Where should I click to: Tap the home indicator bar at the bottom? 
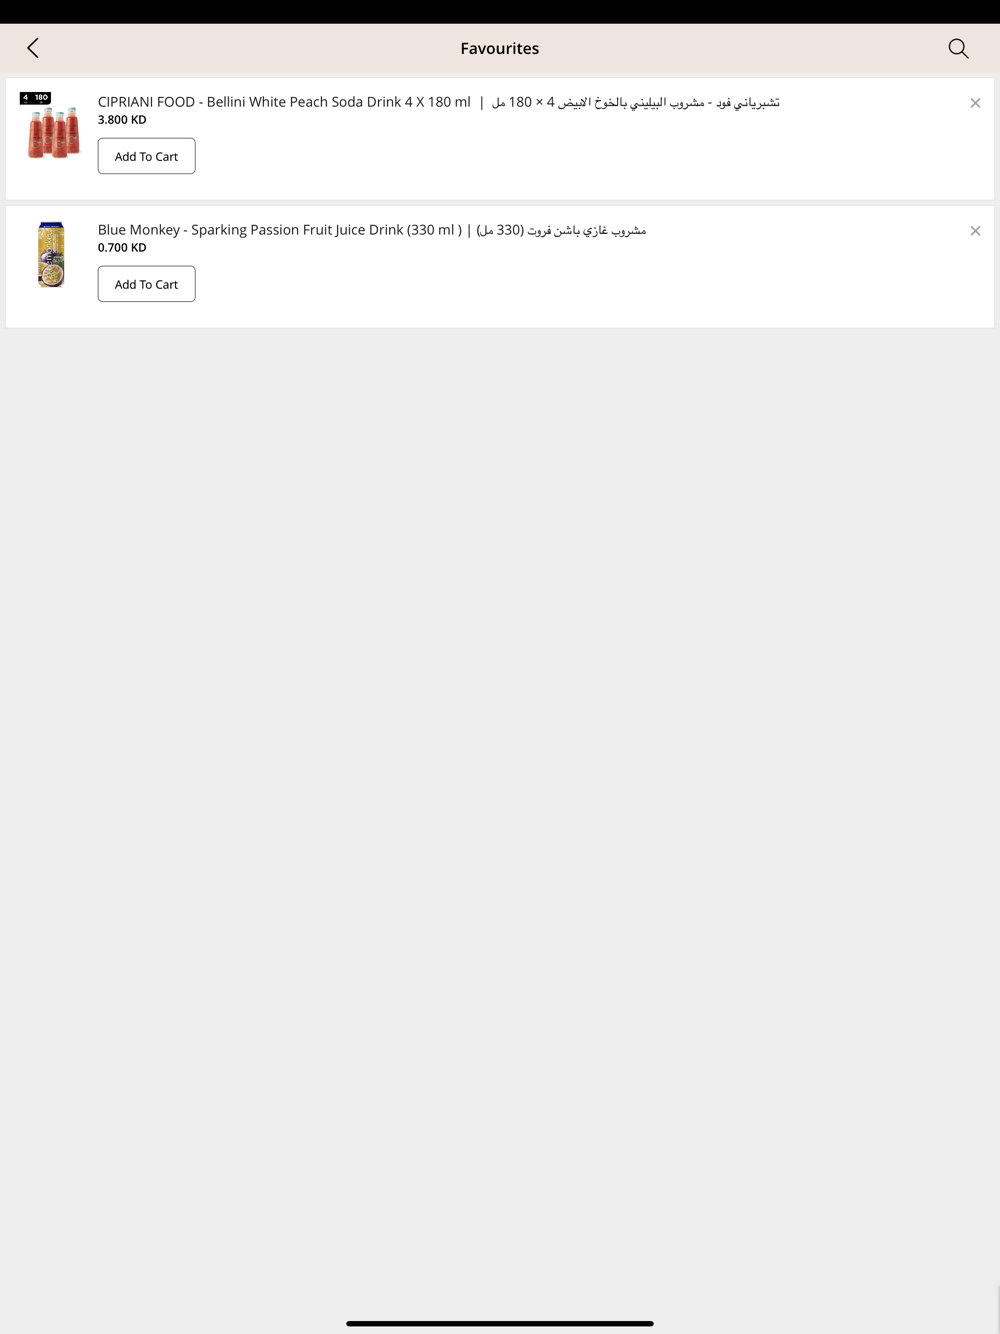tap(500, 1323)
